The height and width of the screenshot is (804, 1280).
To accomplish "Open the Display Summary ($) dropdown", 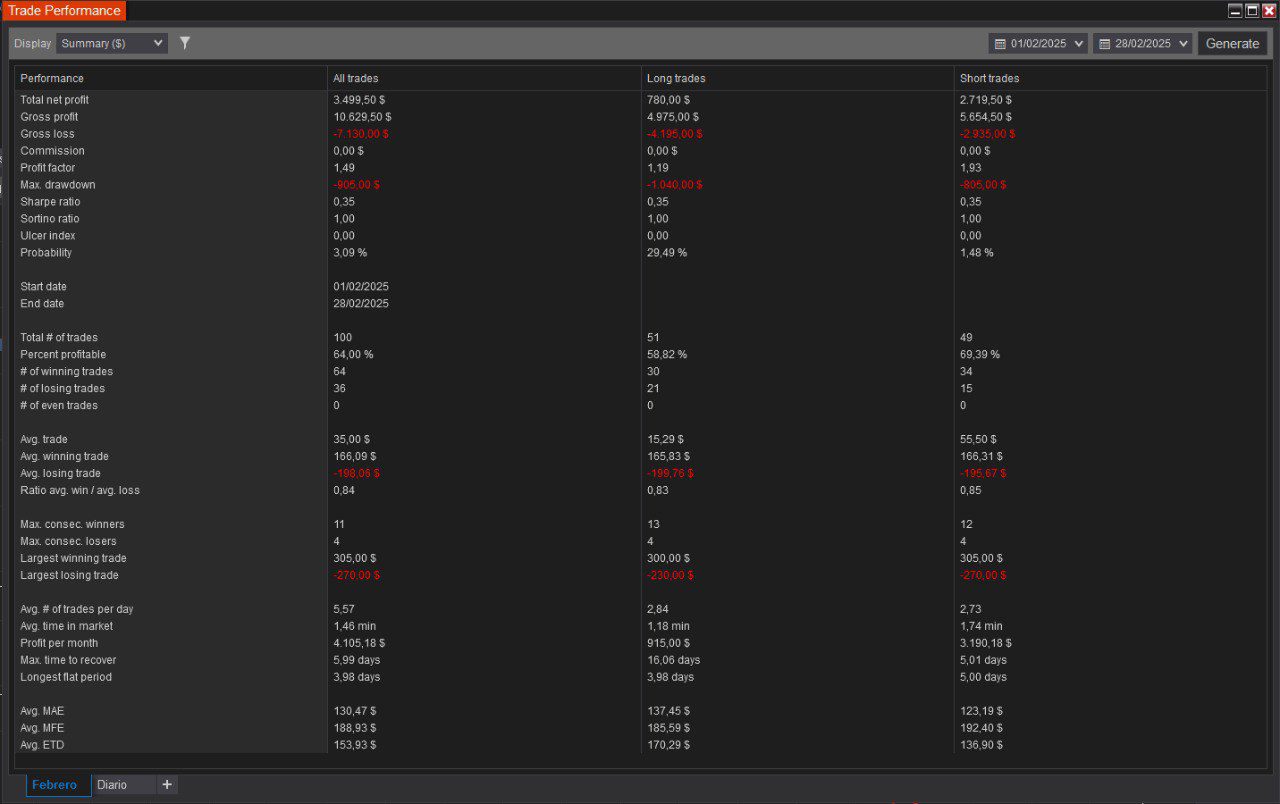I will 111,43.
